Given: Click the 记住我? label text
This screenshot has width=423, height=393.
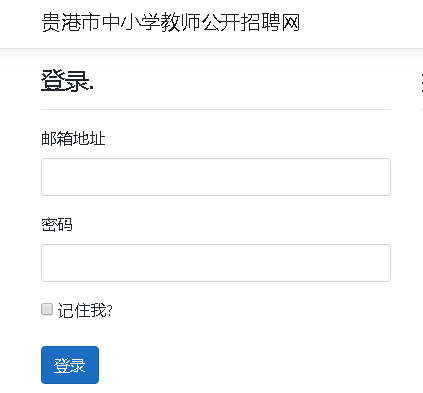Looking at the screenshot, I should (85, 311).
